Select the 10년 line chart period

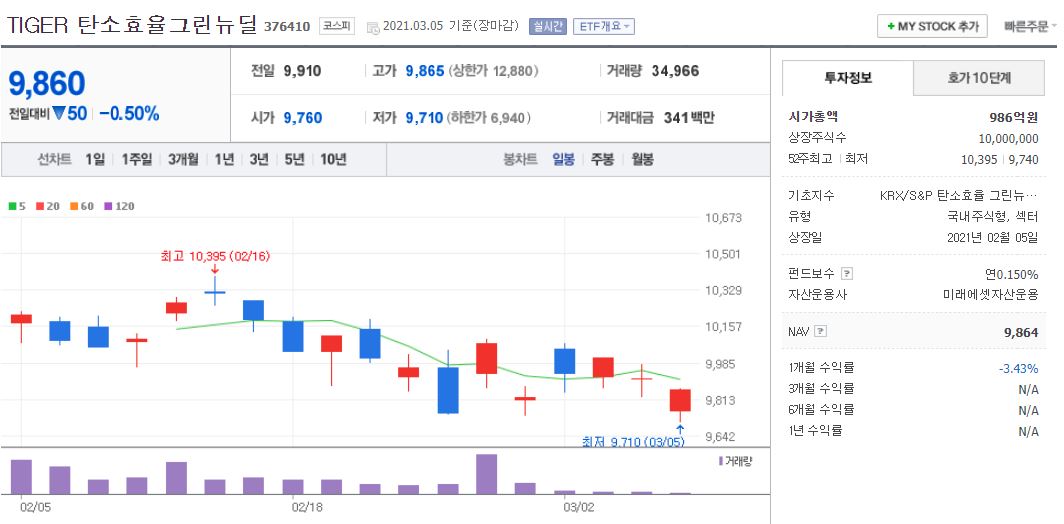[333, 160]
